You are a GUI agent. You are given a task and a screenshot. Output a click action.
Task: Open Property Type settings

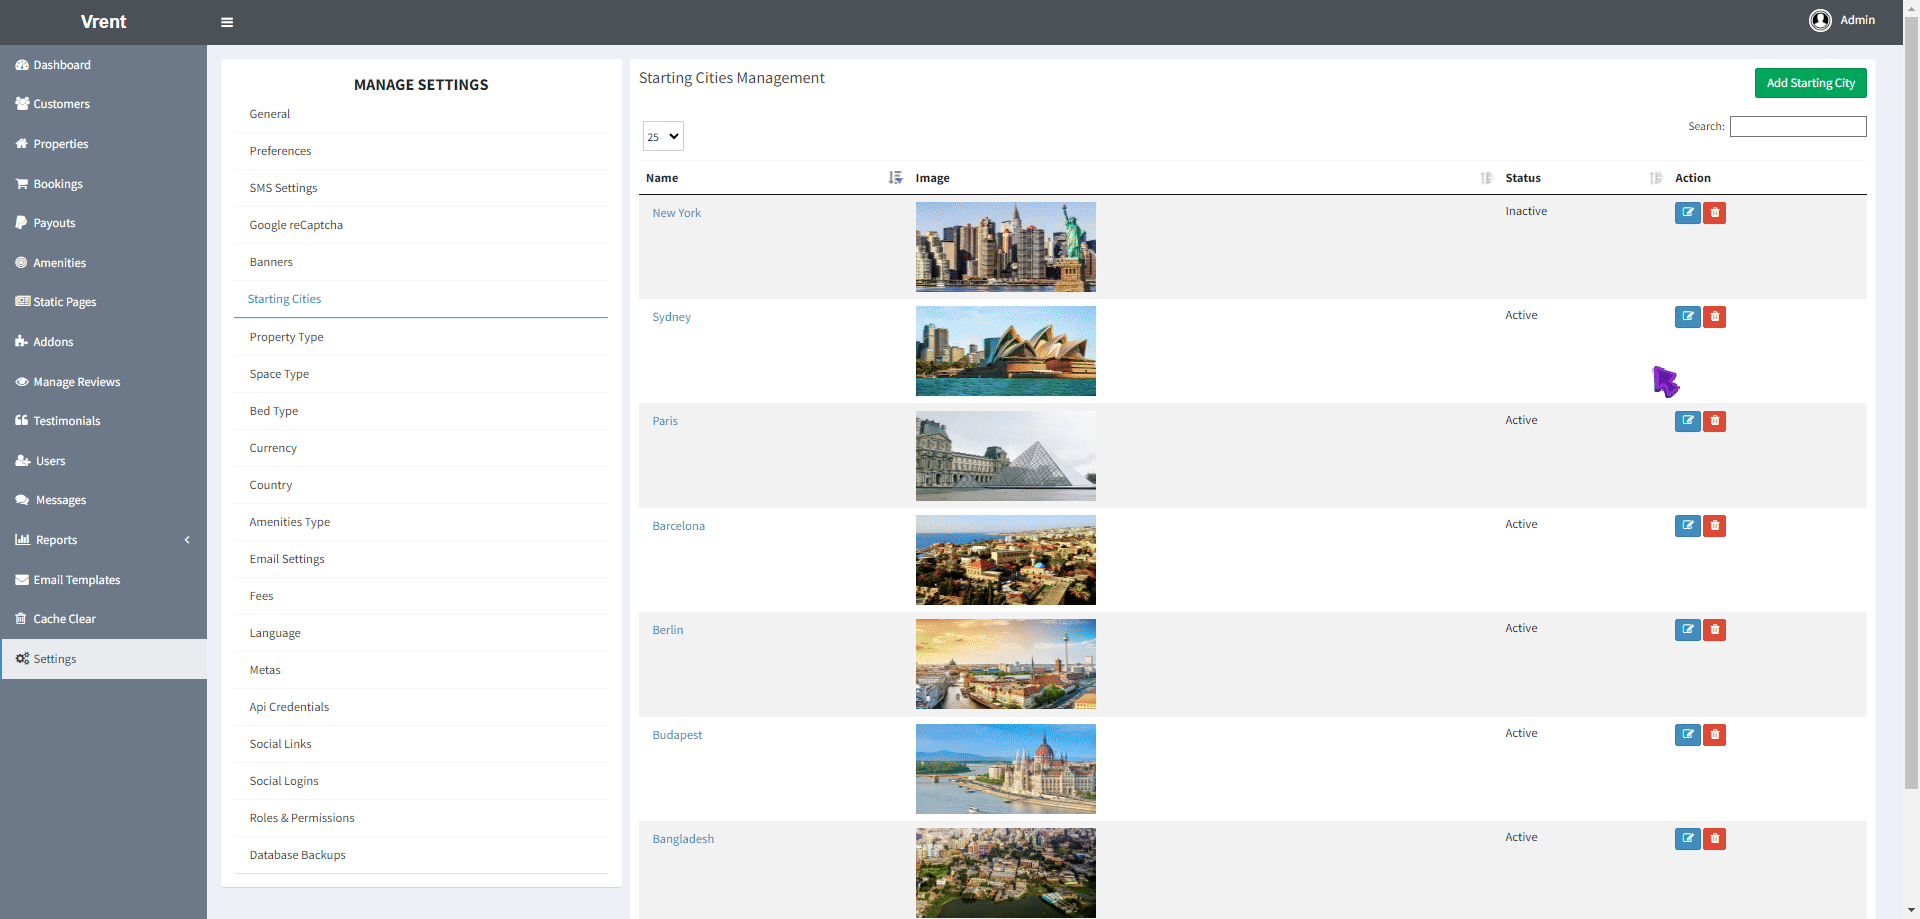286,337
